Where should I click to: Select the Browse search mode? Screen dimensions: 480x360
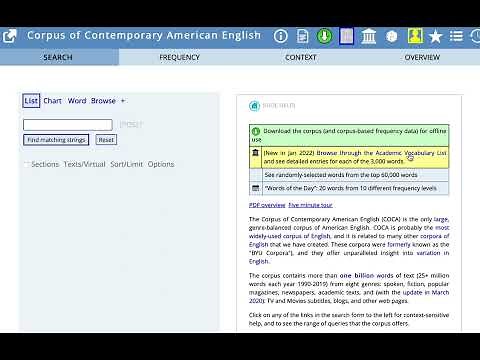(x=103, y=101)
